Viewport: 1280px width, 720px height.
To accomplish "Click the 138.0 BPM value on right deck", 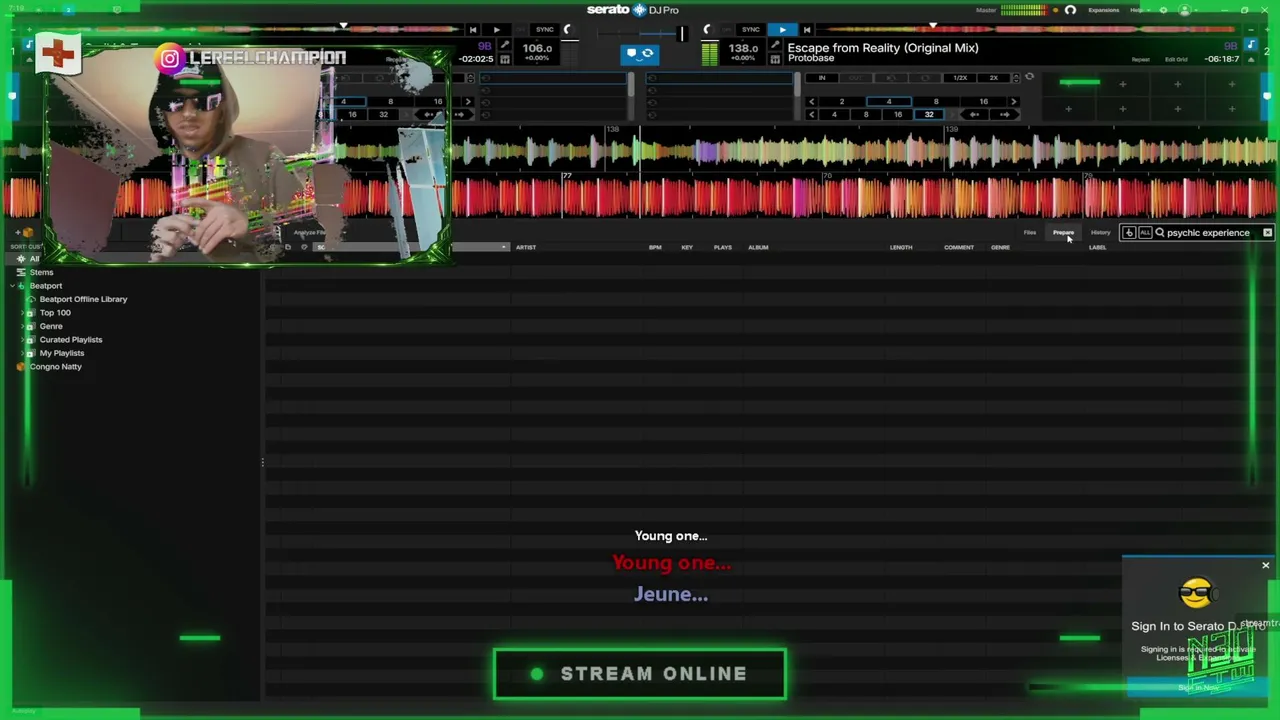I will click(743, 48).
